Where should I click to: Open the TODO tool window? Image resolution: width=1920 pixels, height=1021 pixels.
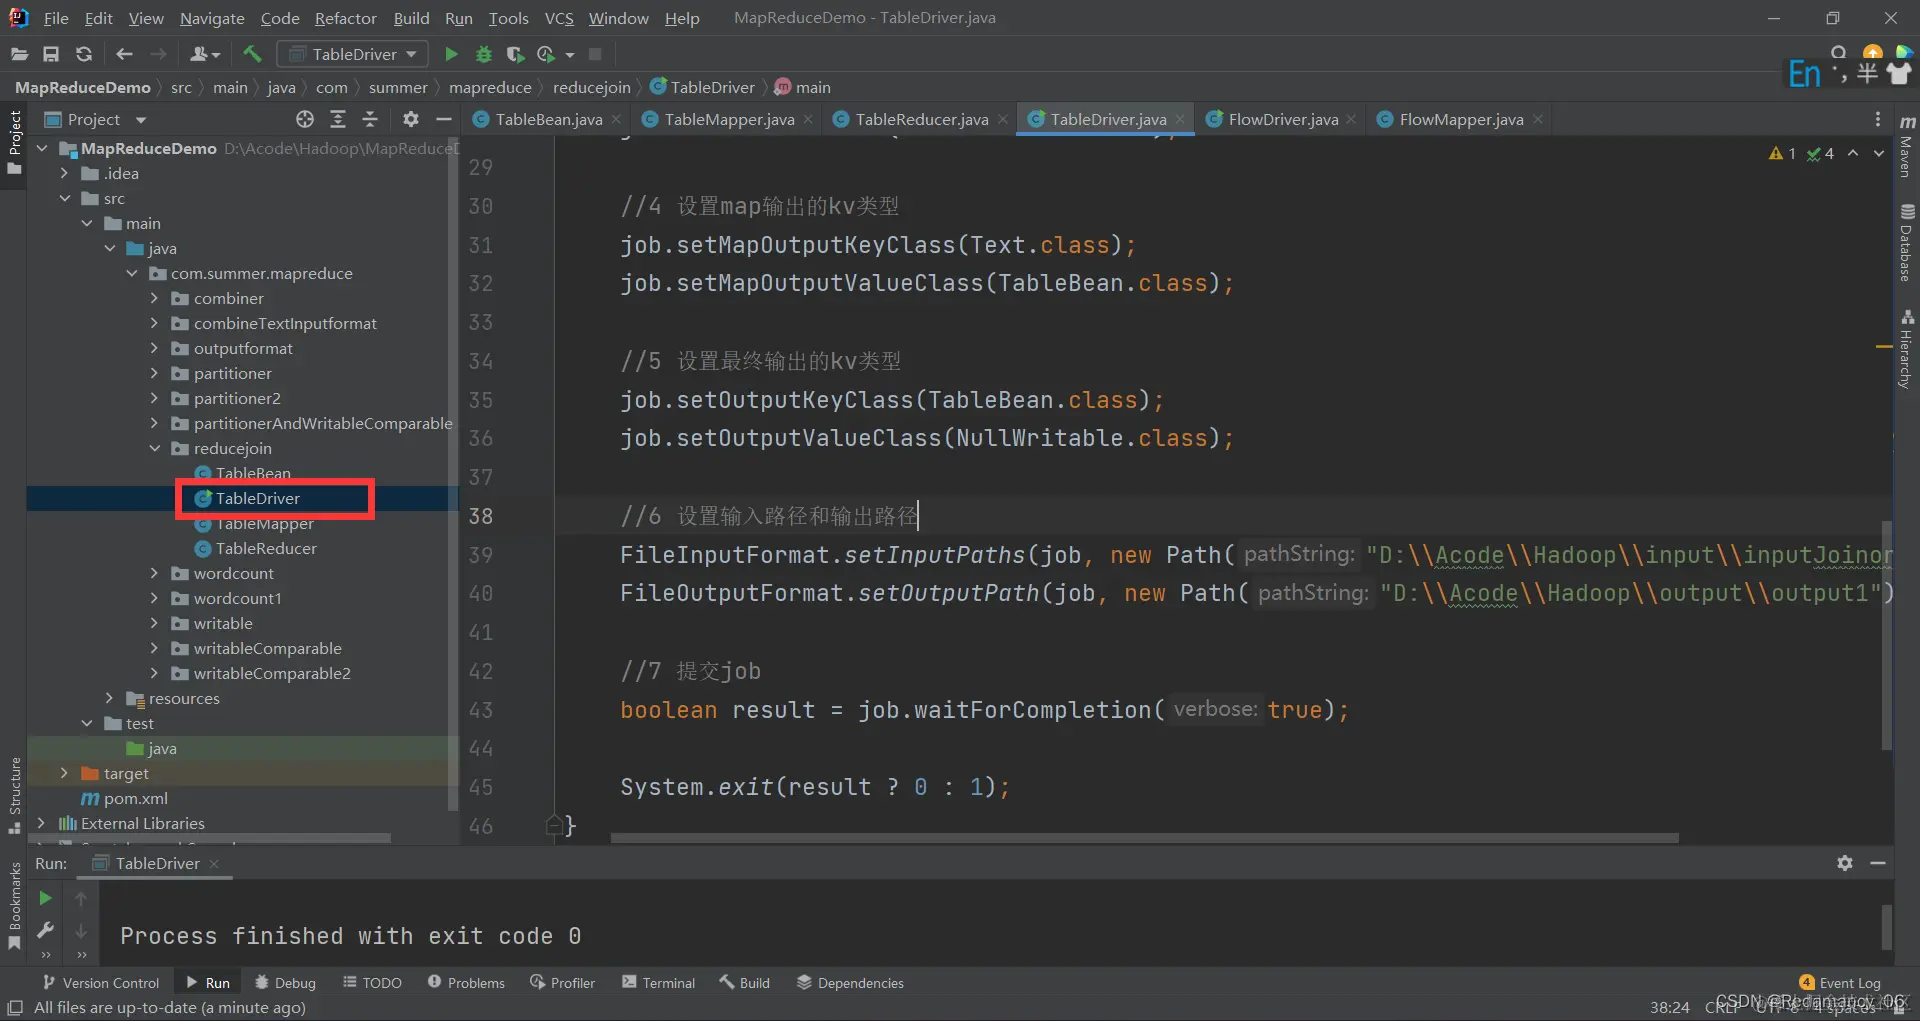(372, 983)
